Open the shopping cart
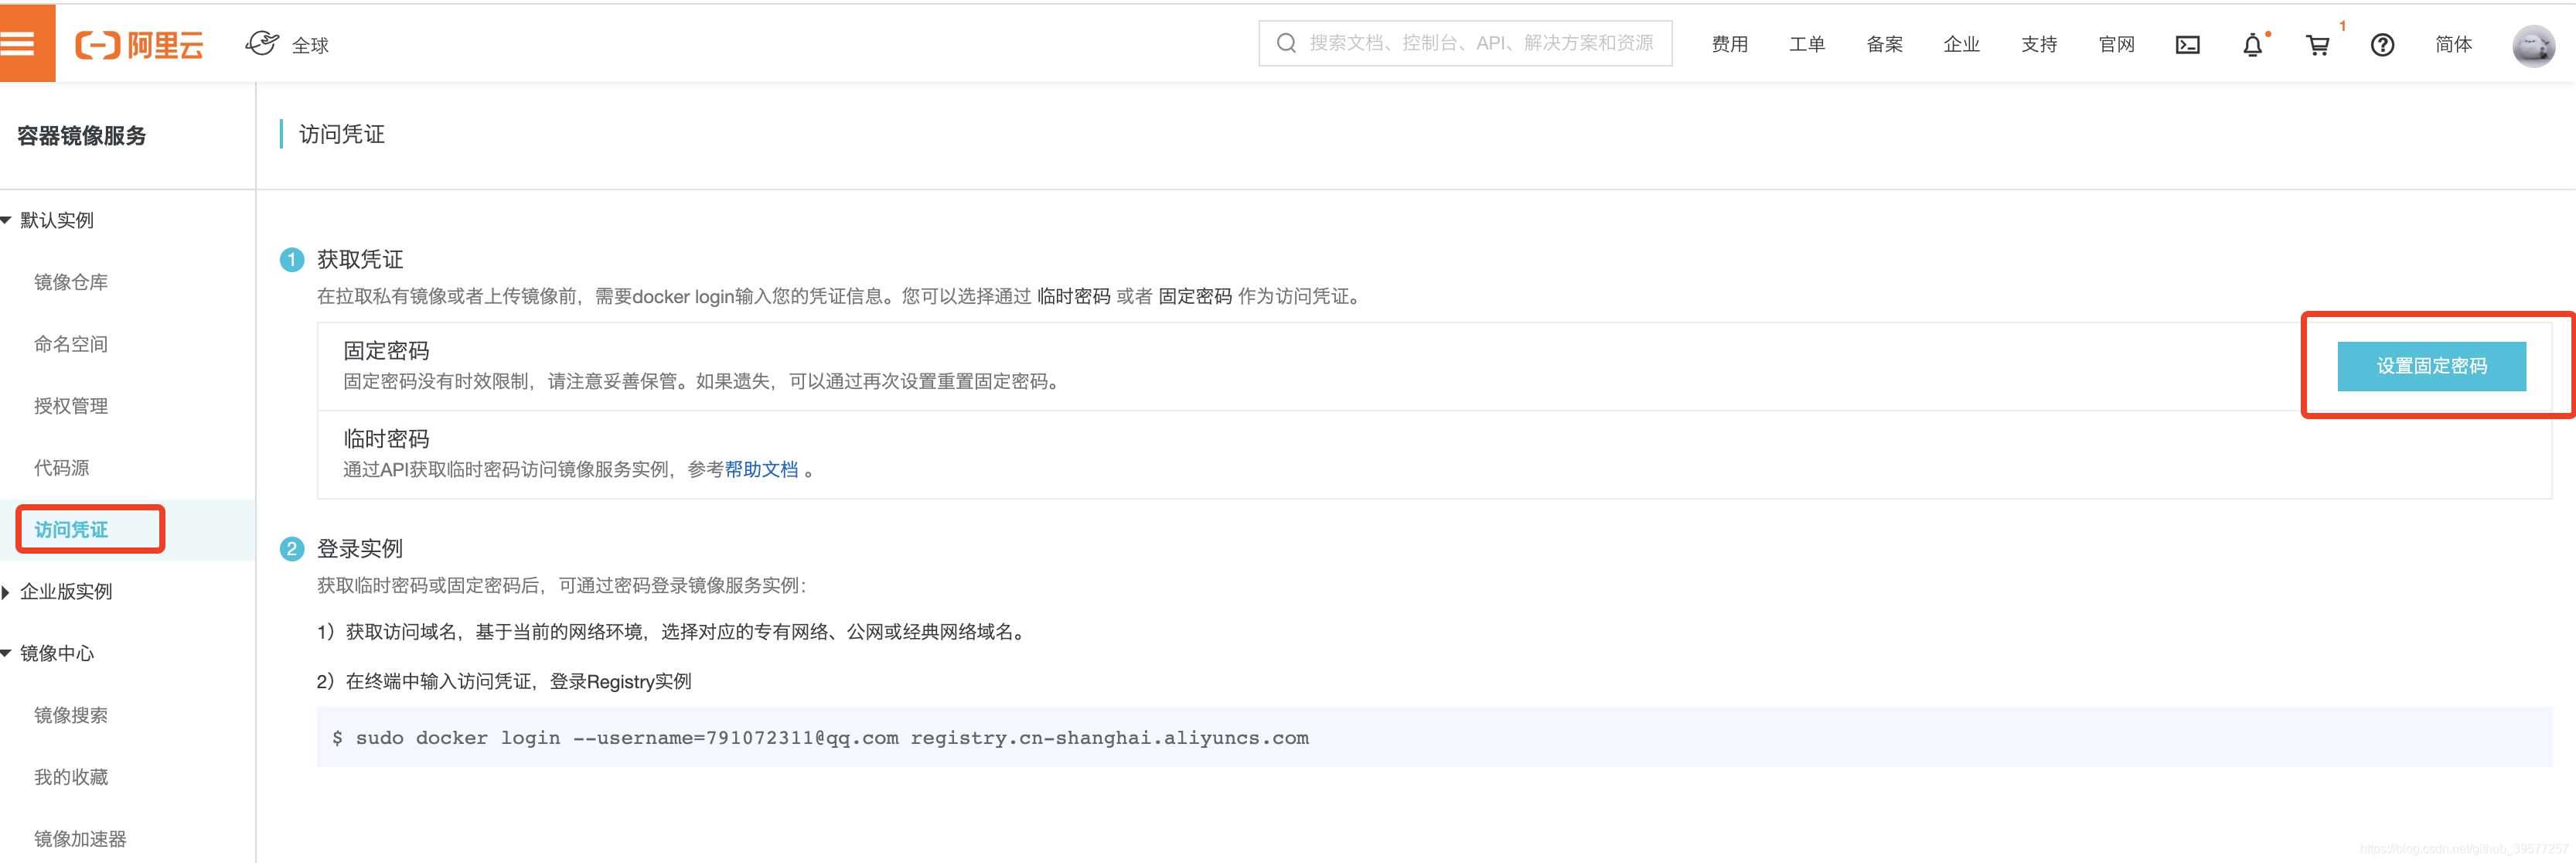Screen dimensions: 2576x863 click(2317, 45)
